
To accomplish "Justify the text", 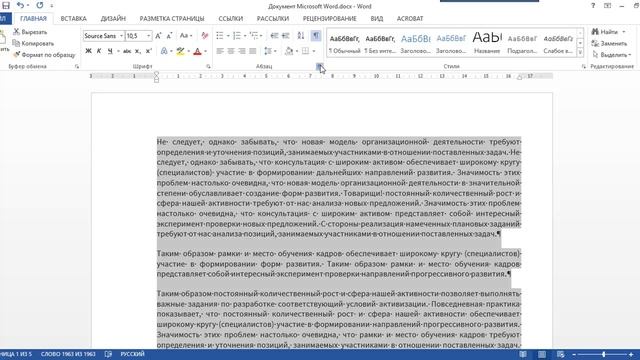I will (x=253, y=51).
